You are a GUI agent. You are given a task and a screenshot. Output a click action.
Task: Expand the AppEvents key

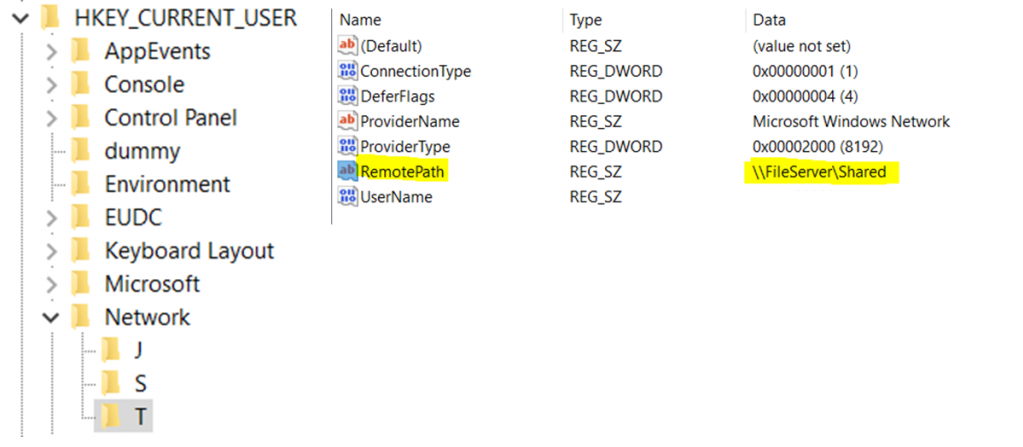pyautogui.click(x=52, y=52)
